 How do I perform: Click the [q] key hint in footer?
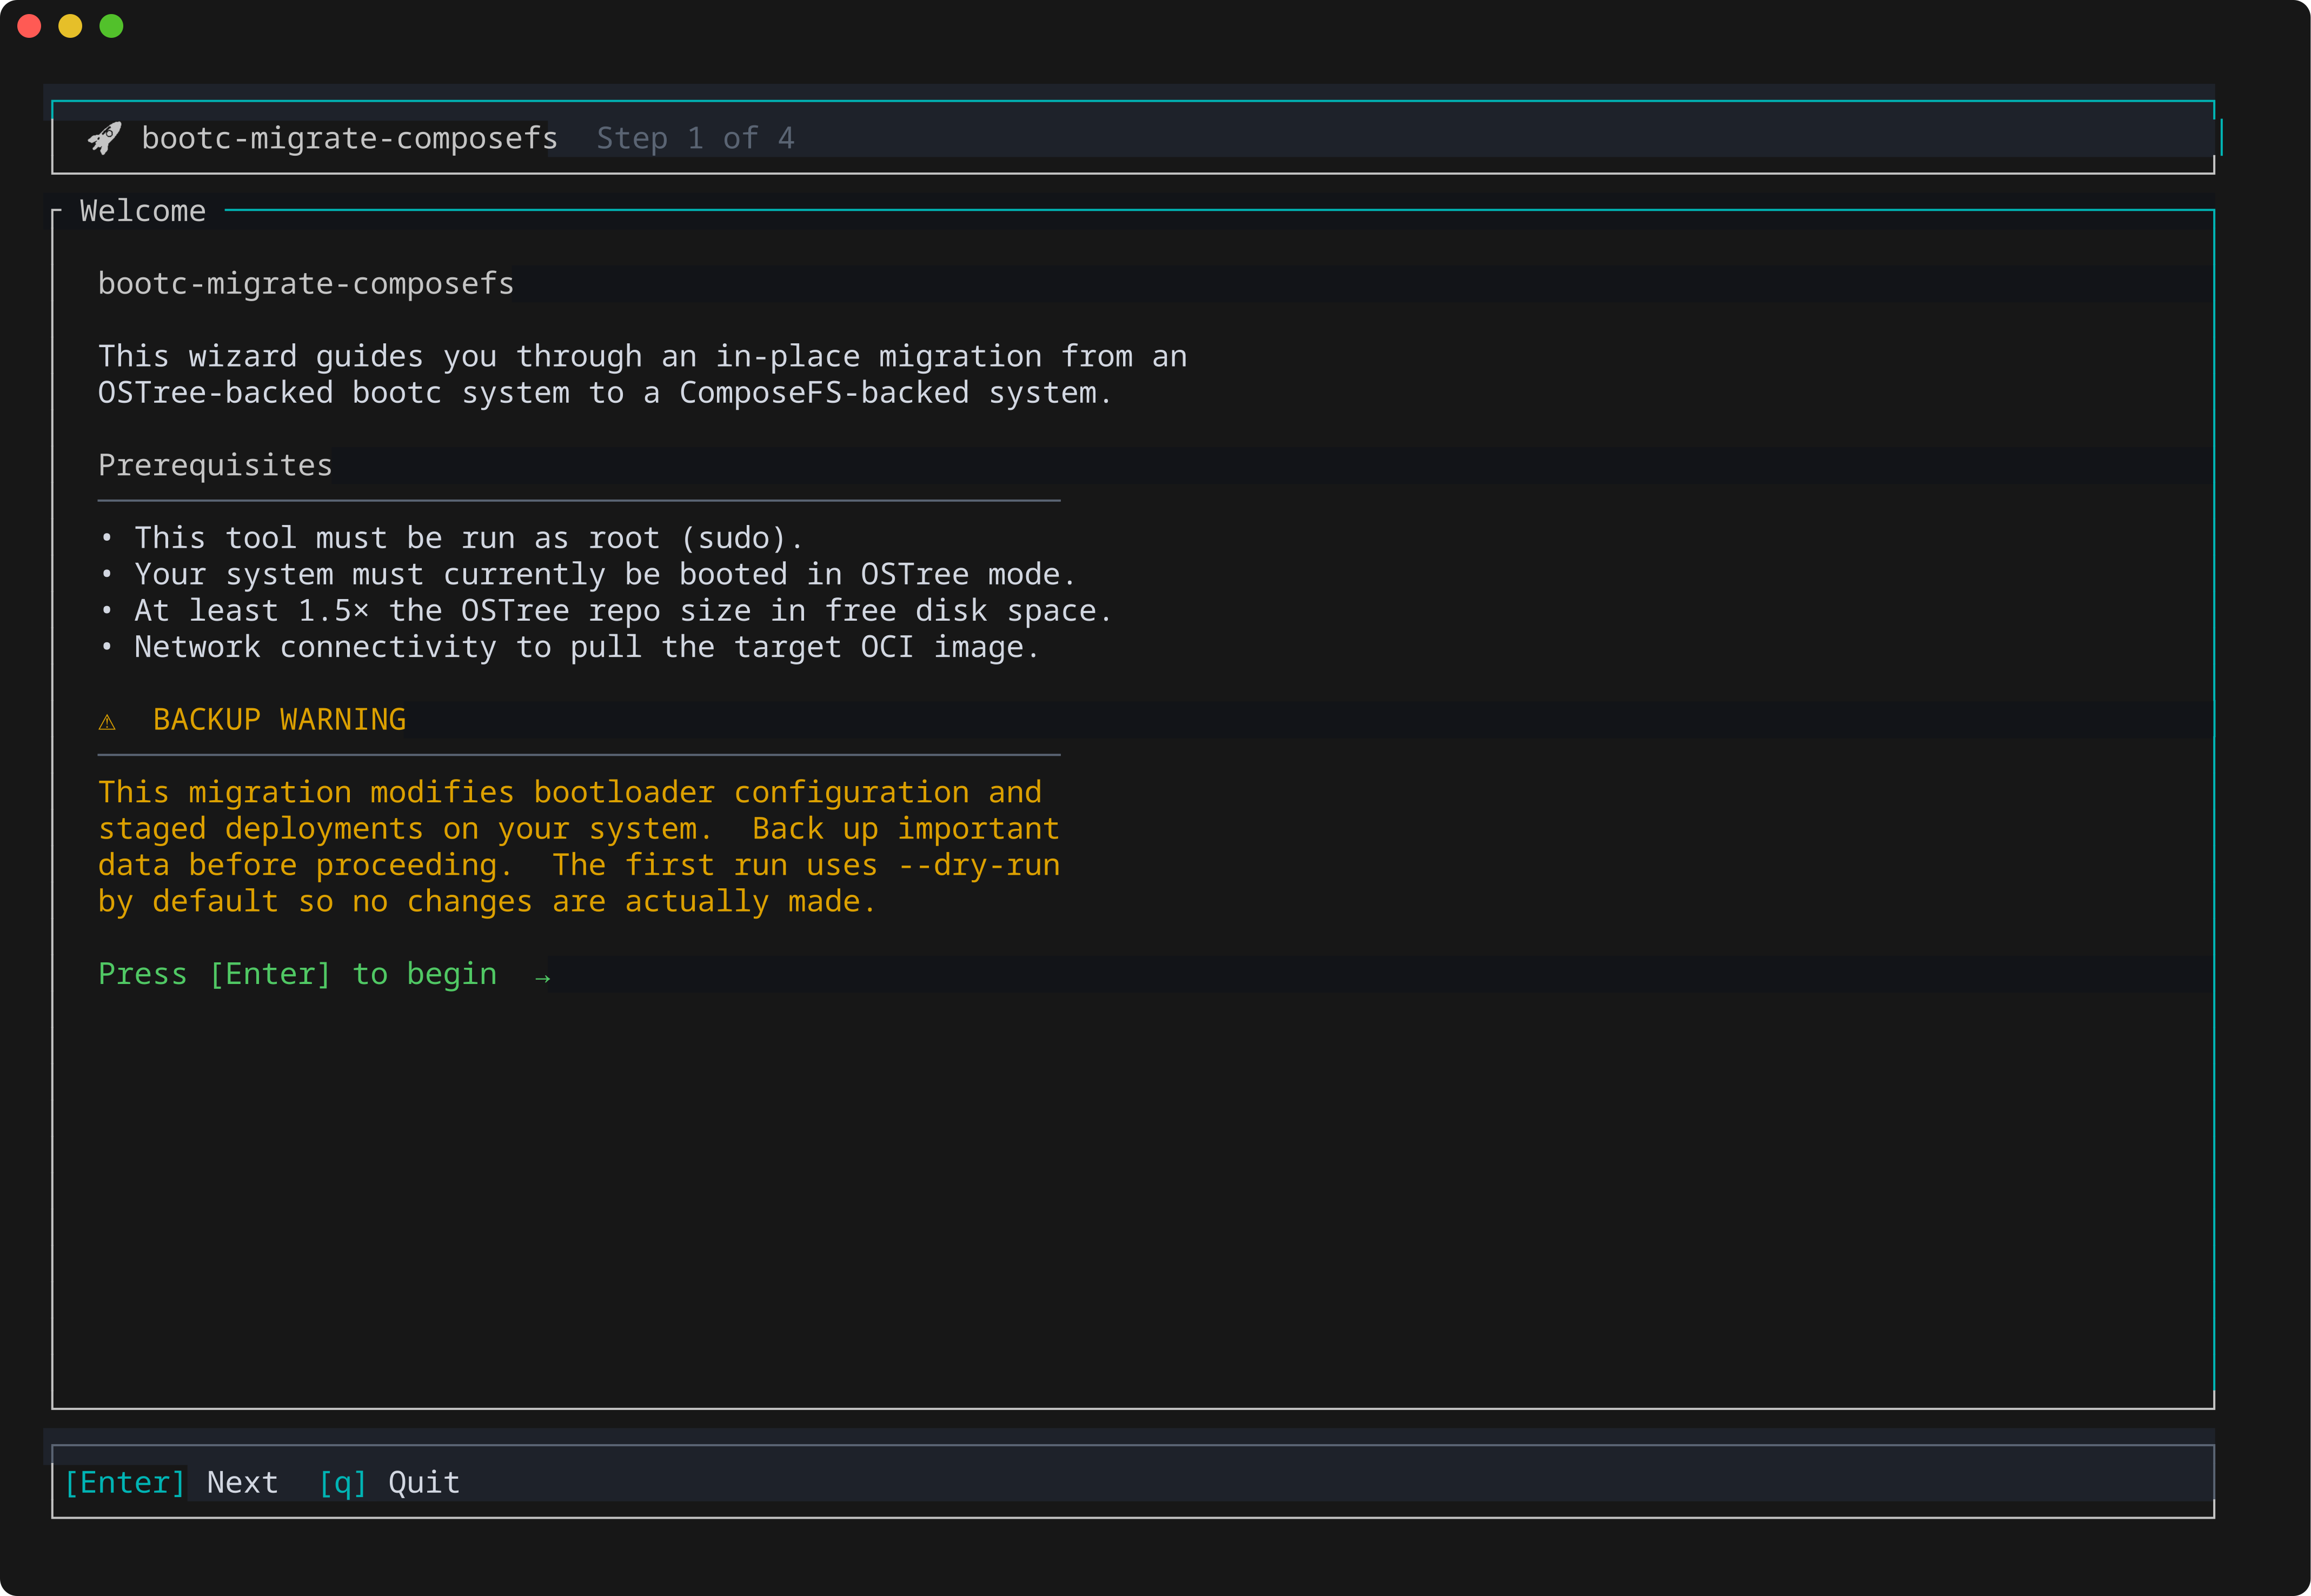[342, 1482]
